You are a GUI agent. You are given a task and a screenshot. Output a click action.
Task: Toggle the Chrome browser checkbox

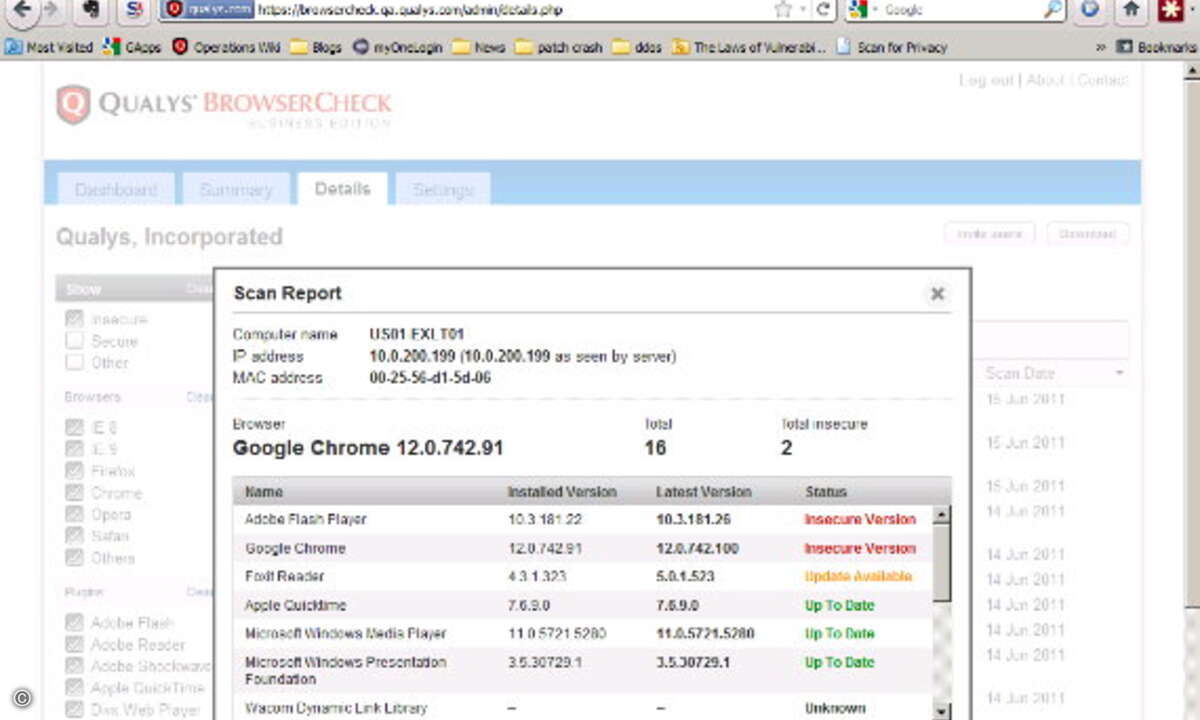(74, 493)
